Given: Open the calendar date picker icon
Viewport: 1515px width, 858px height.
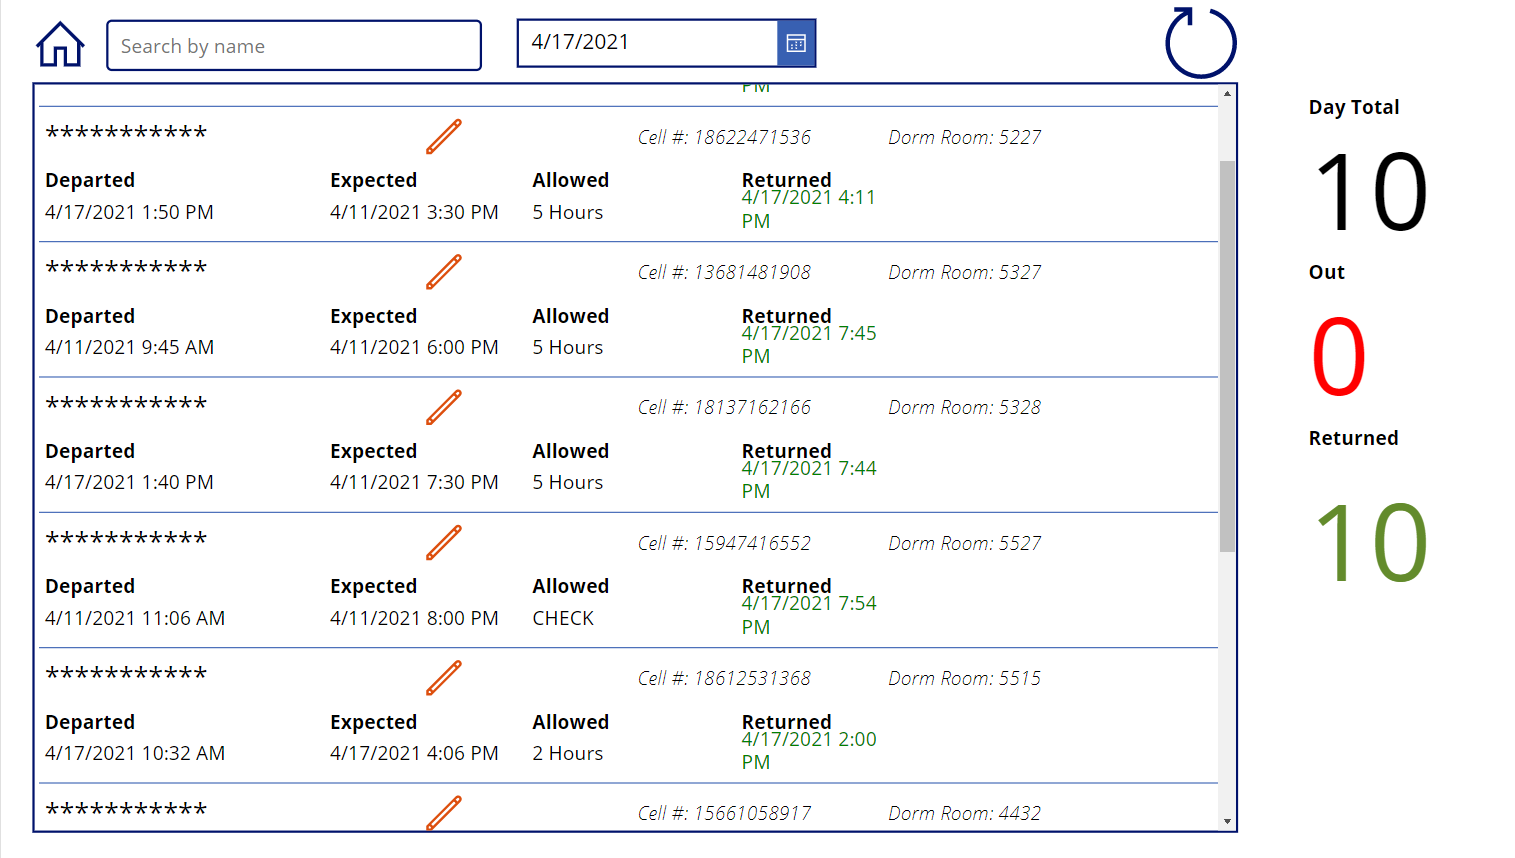Looking at the screenshot, I should click(x=796, y=43).
